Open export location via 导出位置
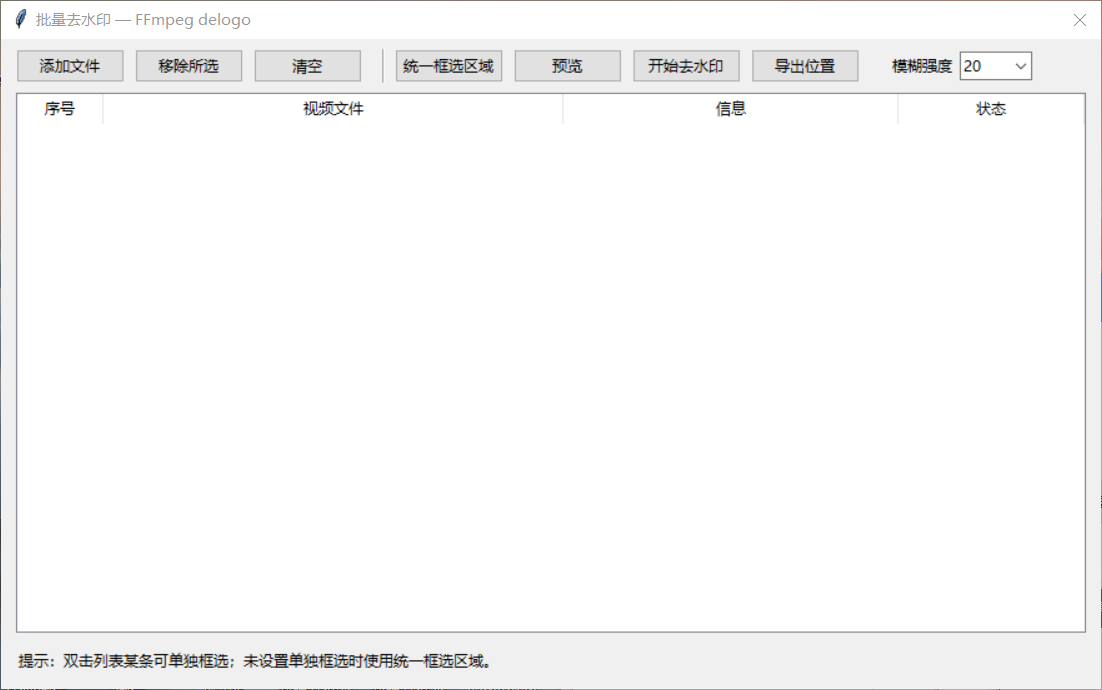This screenshot has width=1102, height=690. (804, 66)
